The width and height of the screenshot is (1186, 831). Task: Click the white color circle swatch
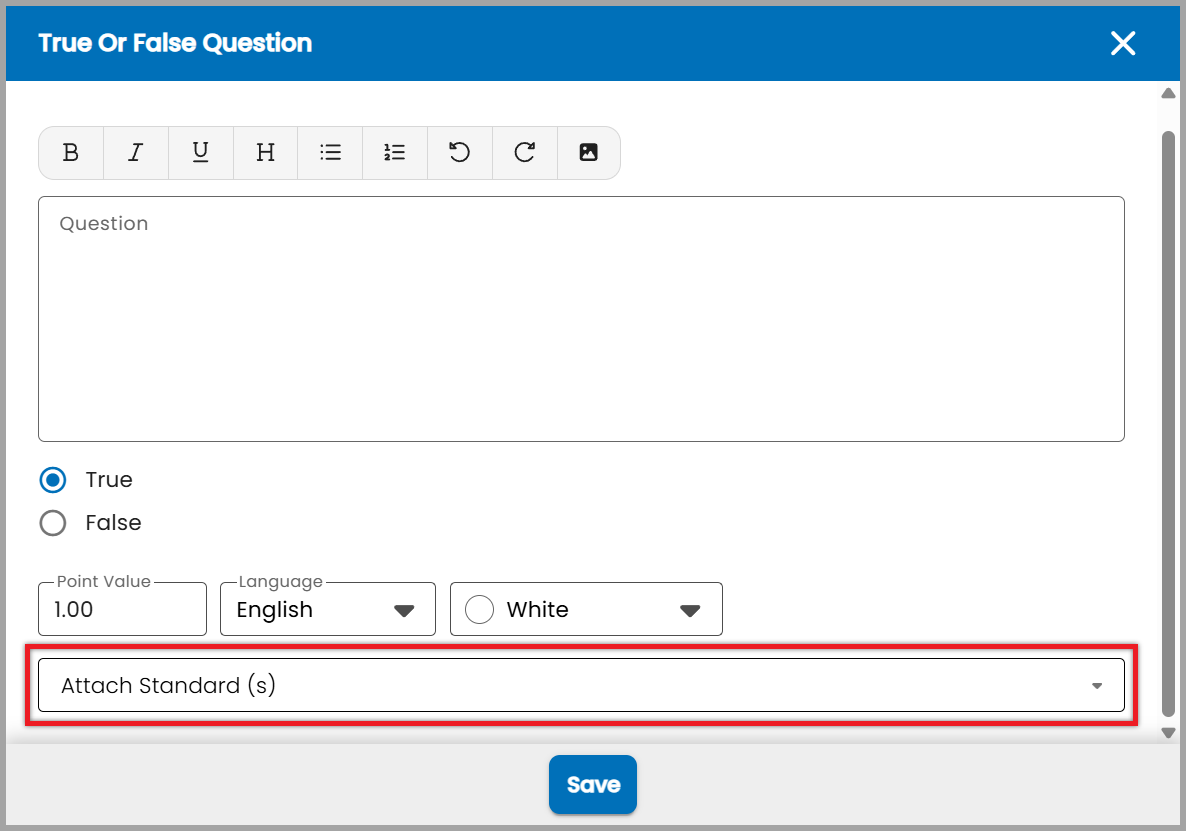pyautogui.click(x=480, y=609)
